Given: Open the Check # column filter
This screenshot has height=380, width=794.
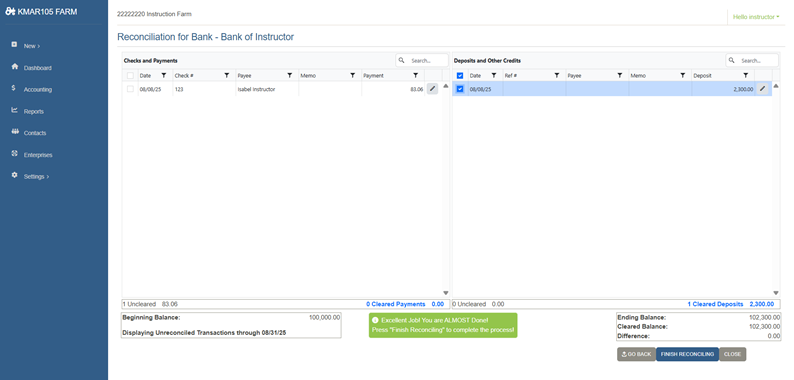Looking at the screenshot, I should pos(226,75).
